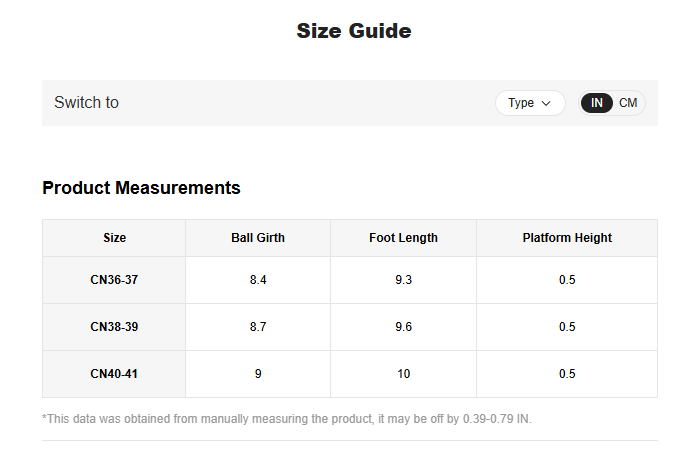
Task: Click the Size Guide title
Action: click(x=354, y=31)
